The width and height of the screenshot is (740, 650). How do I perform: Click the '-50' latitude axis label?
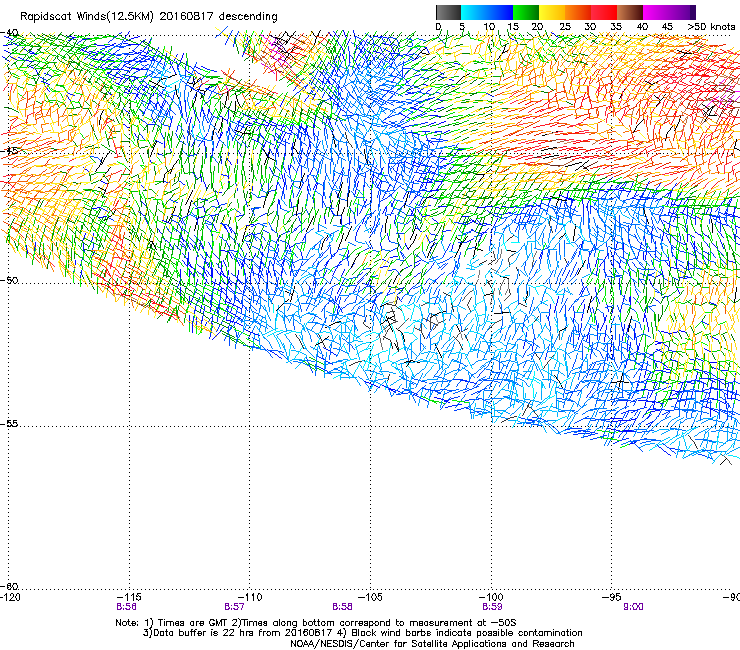click(x=10, y=280)
